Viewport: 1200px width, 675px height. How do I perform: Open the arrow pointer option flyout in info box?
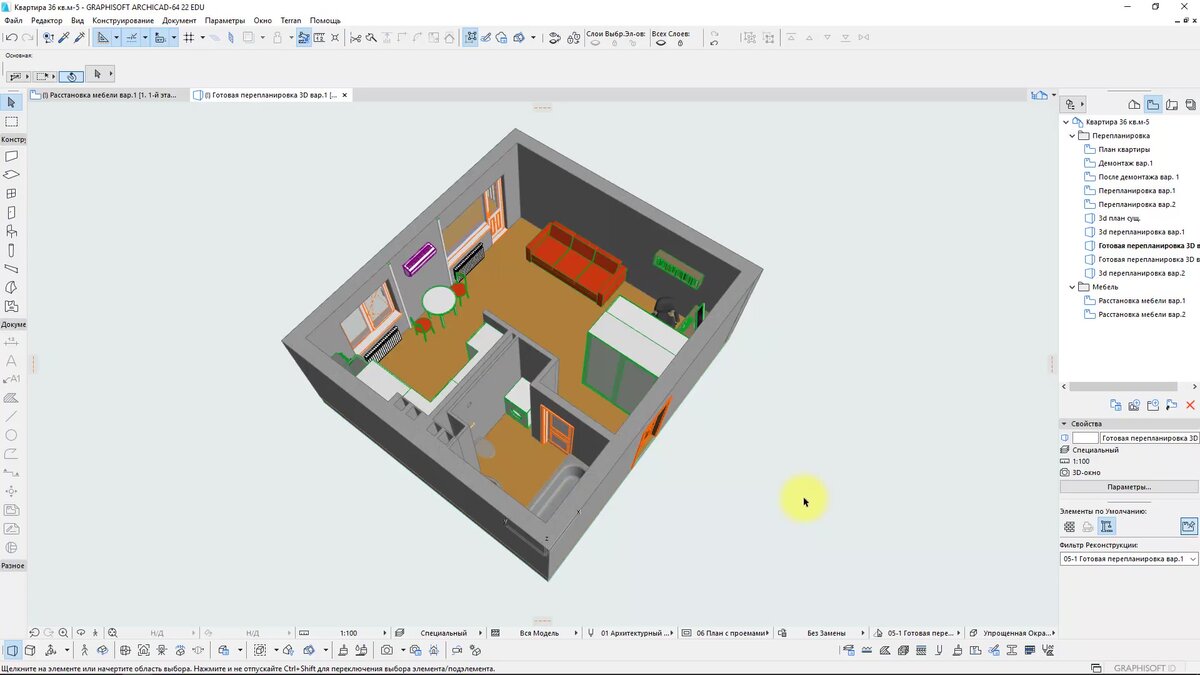(110, 74)
